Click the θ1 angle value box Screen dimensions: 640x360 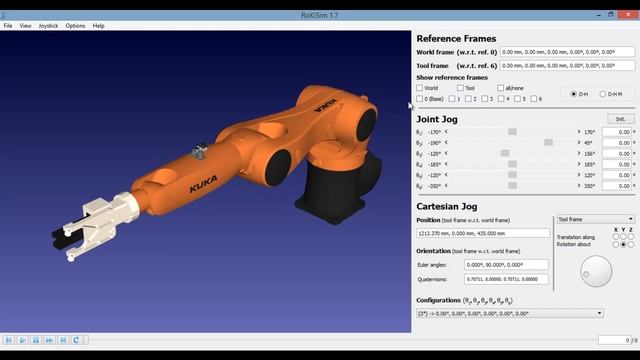(x=617, y=132)
